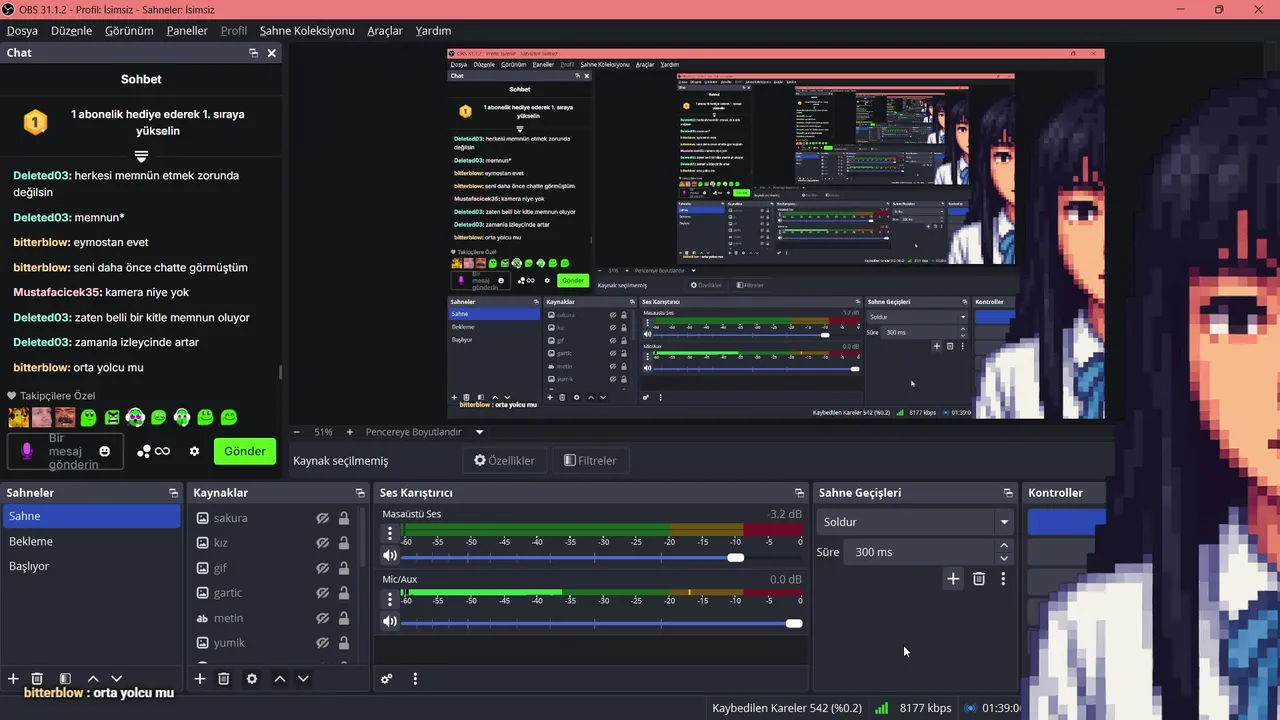Toggle visibility of yumik source
The height and width of the screenshot is (720, 1280).
pyautogui.click(x=323, y=643)
